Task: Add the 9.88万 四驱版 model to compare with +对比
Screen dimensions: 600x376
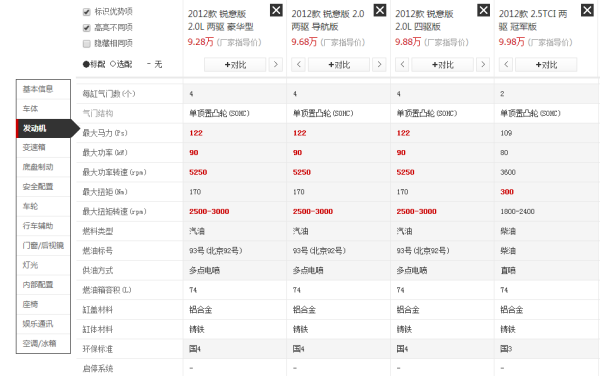Action: tap(442, 65)
